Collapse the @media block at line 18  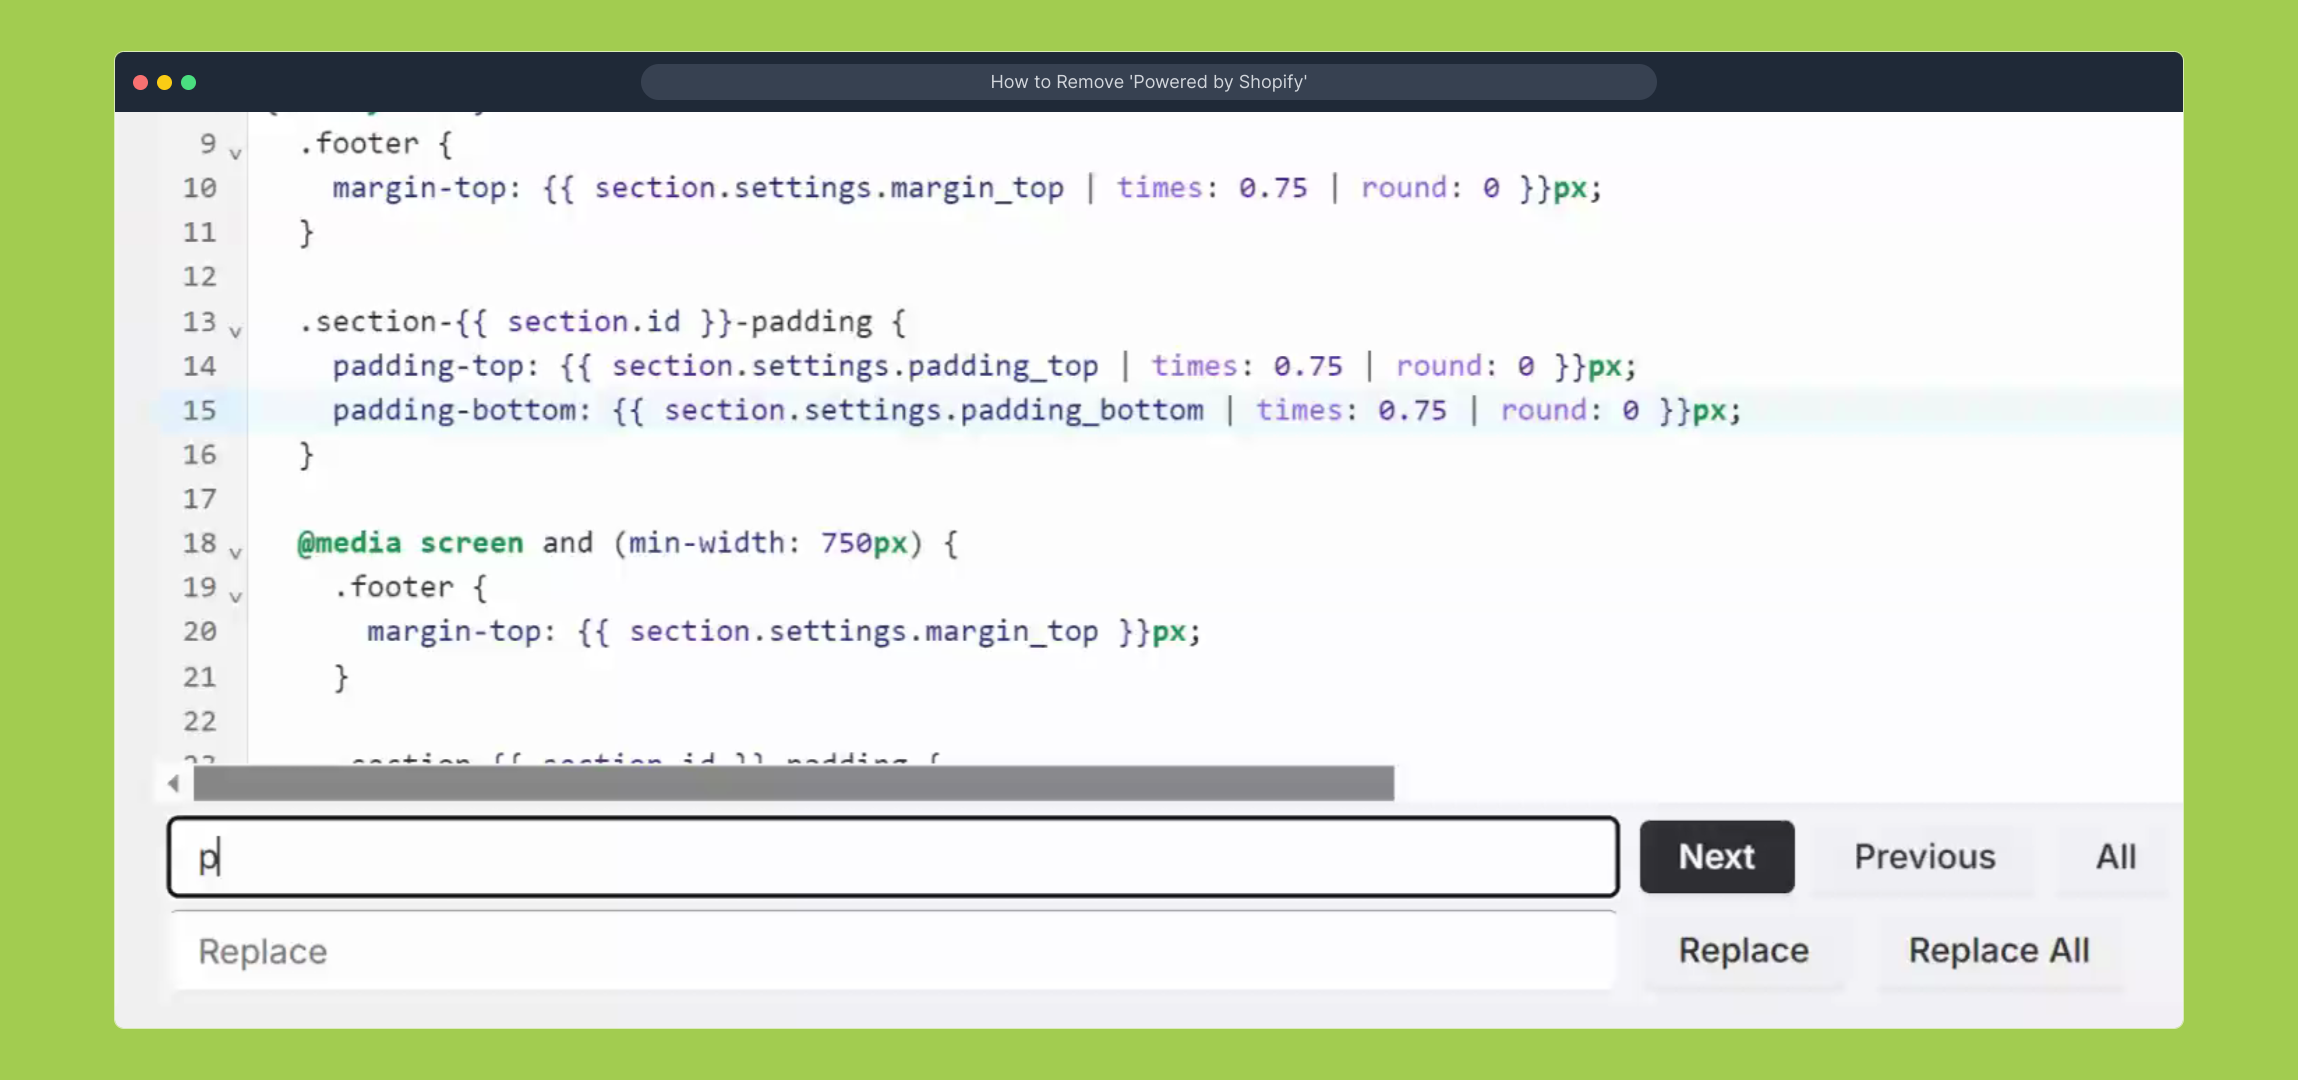coord(235,553)
